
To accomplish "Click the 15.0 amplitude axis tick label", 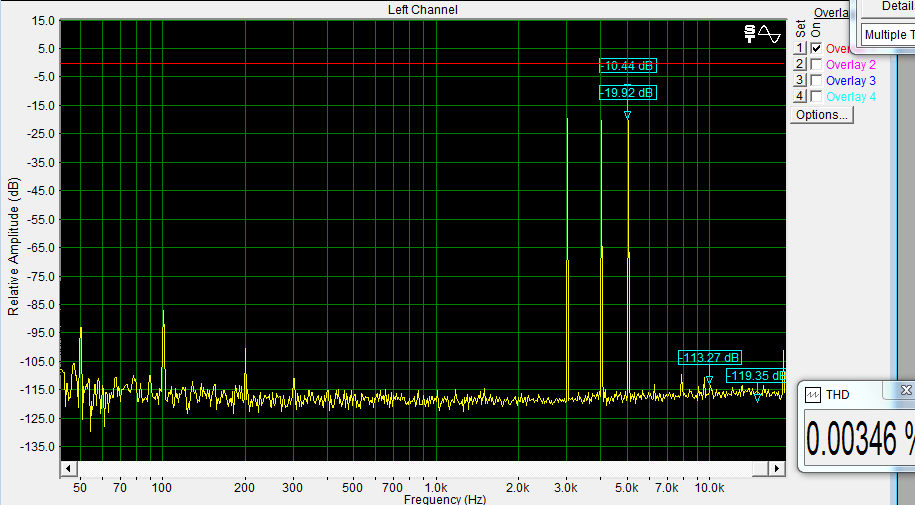I will pyautogui.click(x=43, y=20).
